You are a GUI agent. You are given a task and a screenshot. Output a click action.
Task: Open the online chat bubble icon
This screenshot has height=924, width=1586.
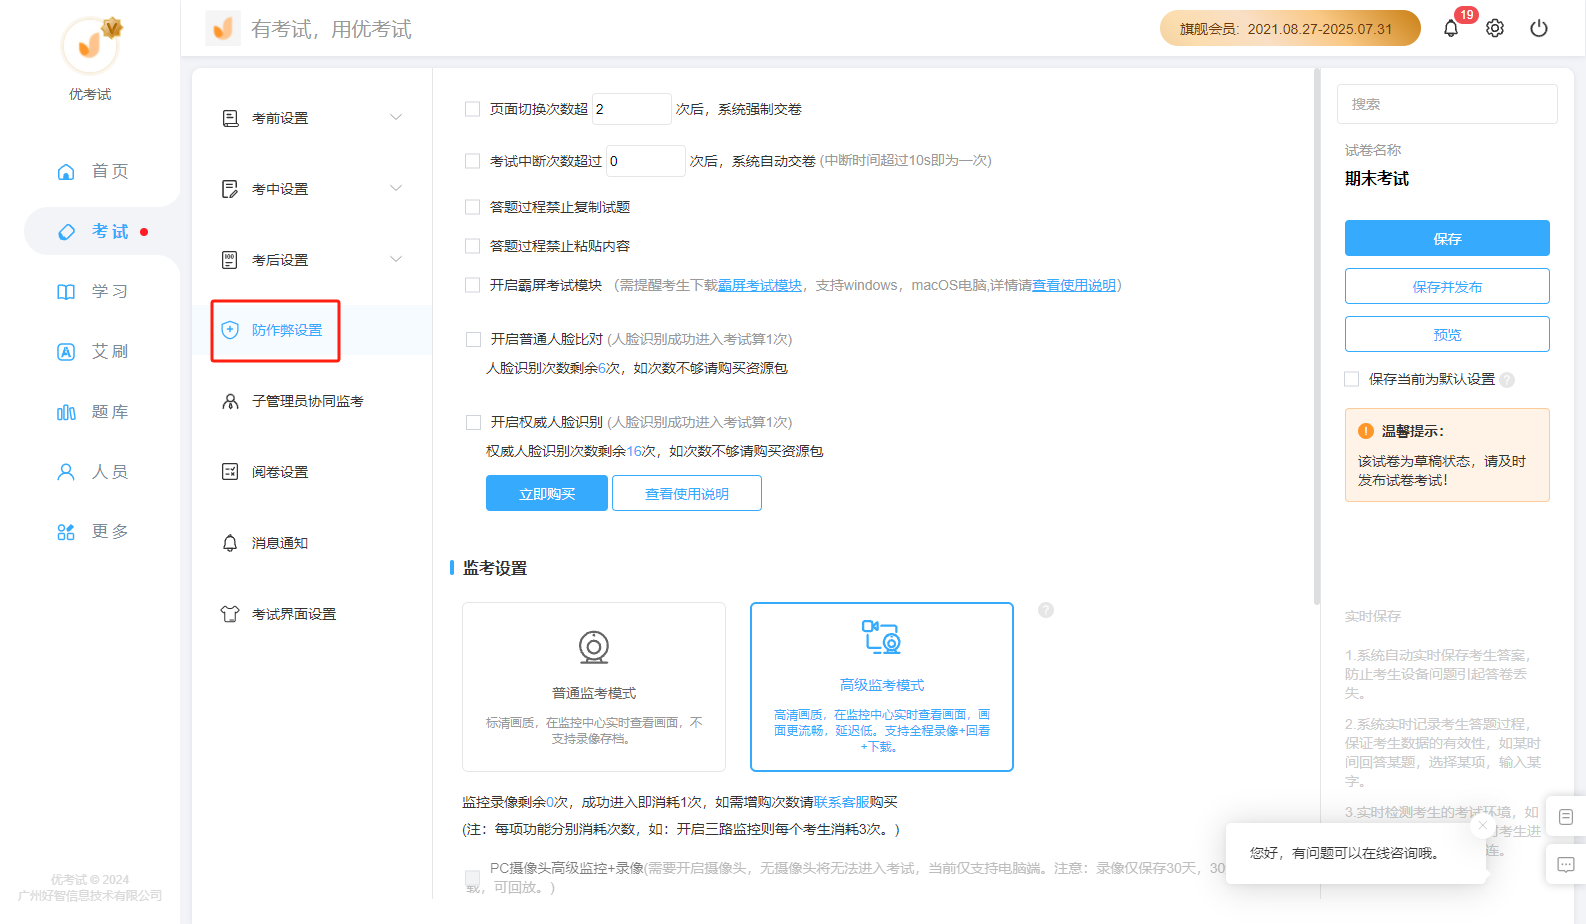click(1566, 864)
